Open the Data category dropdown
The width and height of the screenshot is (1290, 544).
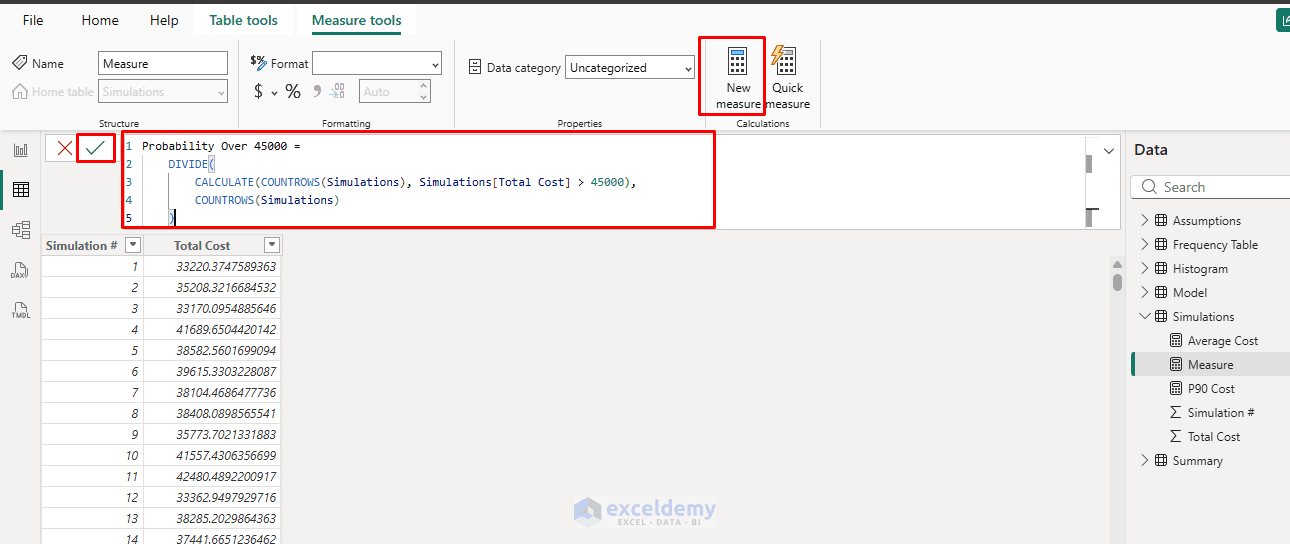click(x=630, y=68)
